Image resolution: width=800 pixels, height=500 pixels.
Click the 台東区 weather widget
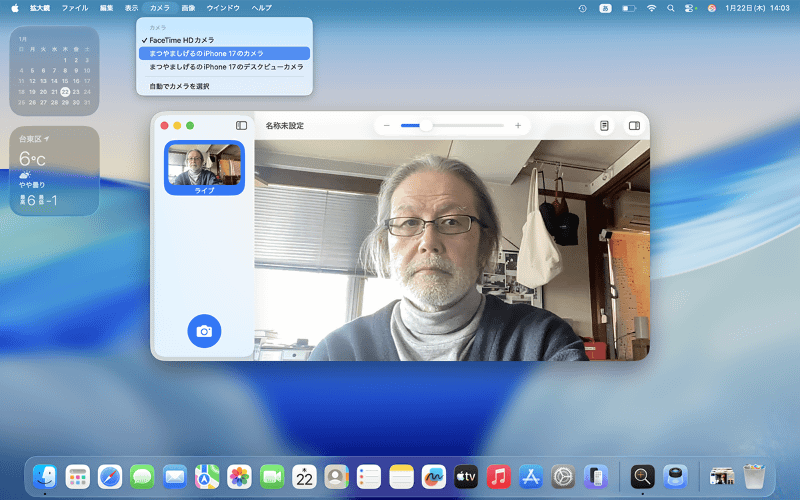point(54,171)
